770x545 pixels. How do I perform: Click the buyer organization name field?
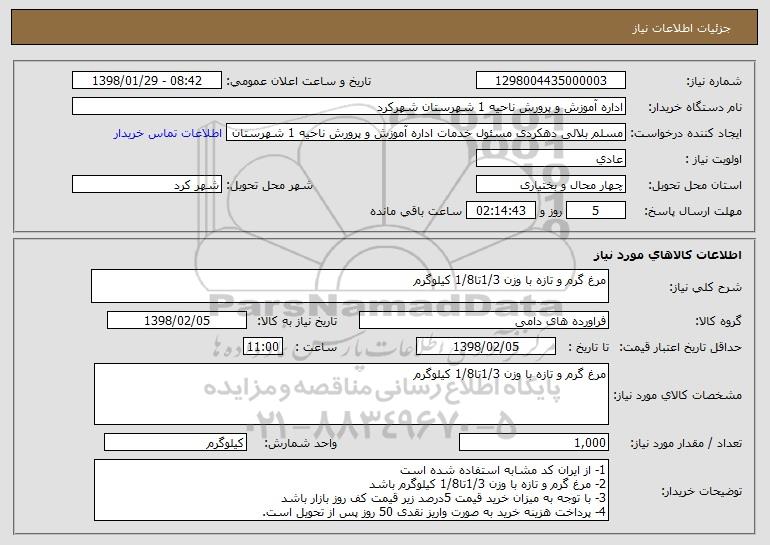click(349, 107)
